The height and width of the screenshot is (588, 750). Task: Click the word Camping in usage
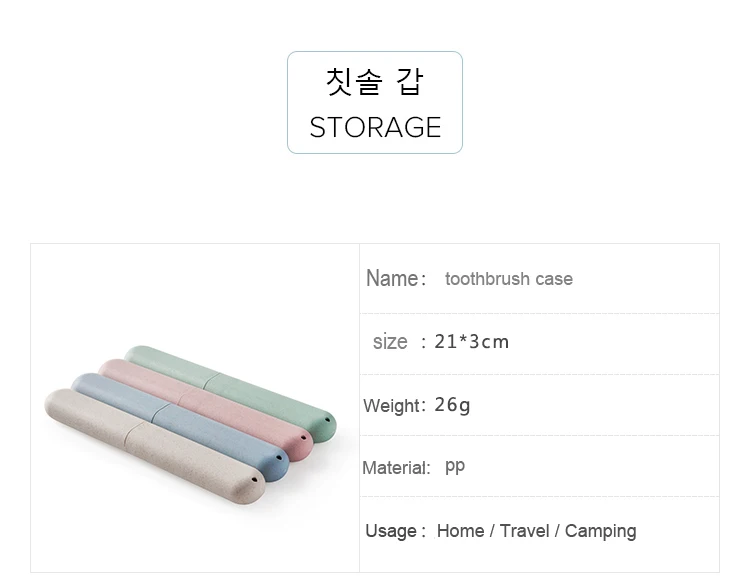[x=600, y=531]
